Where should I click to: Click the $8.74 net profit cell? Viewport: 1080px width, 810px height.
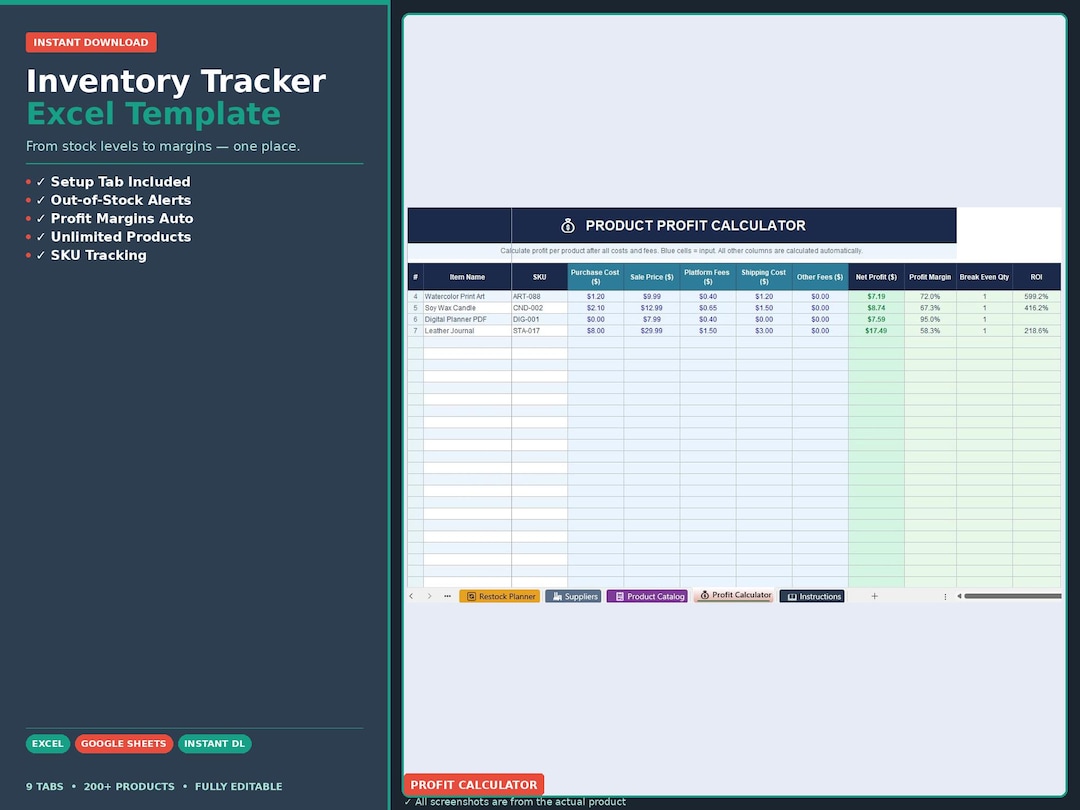876,308
